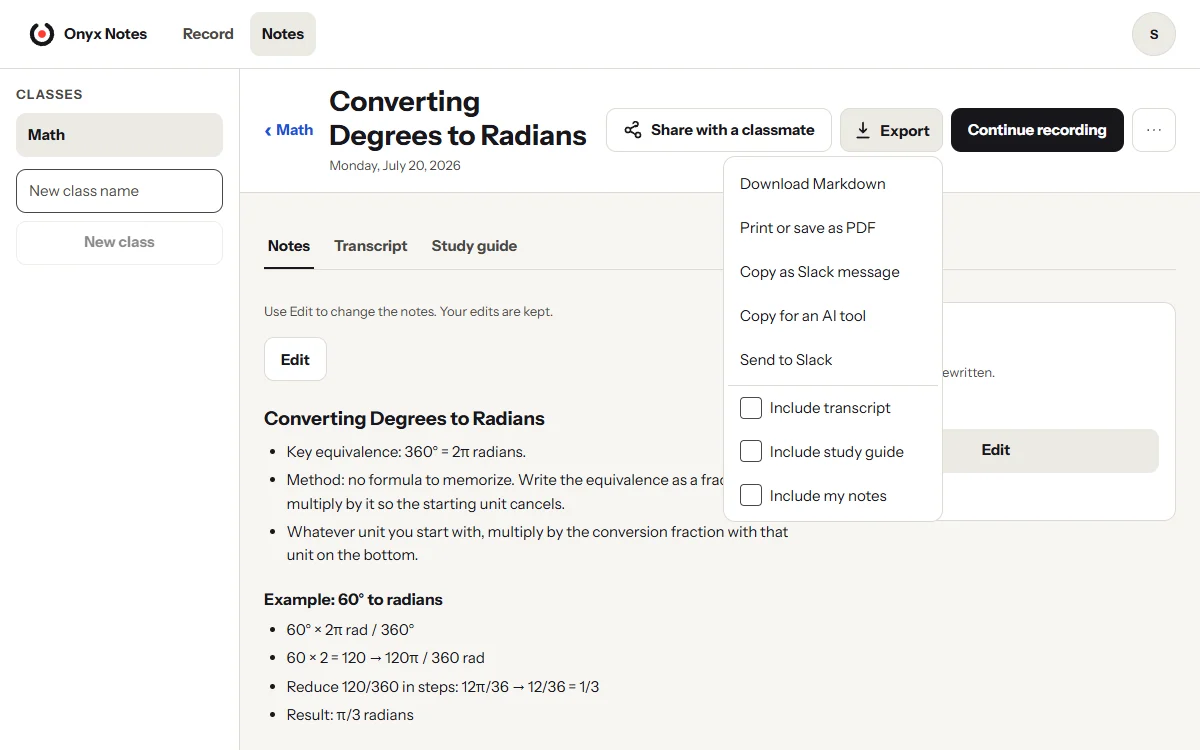Click the Edit button below the hint text
1200x750 pixels.
point(295,360)
